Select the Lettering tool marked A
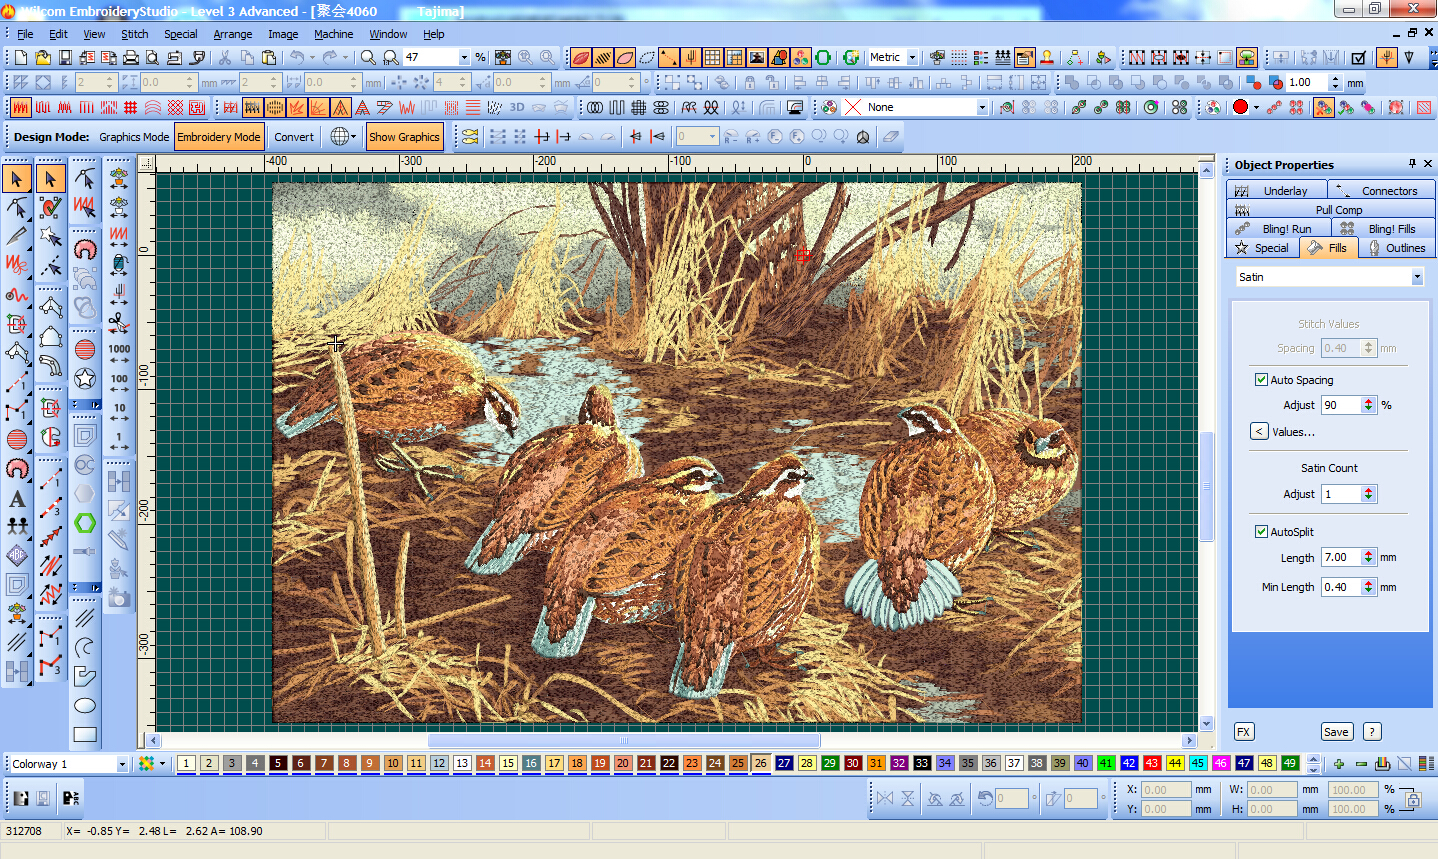Screen dimensions: 1438x859 17,498
